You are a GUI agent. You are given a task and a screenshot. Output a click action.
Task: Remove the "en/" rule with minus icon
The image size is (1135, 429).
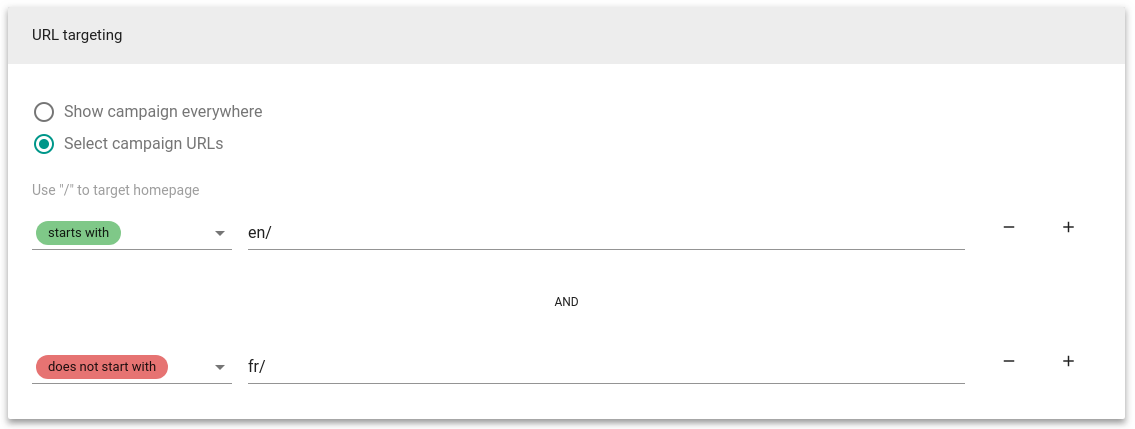(1008, 227)
